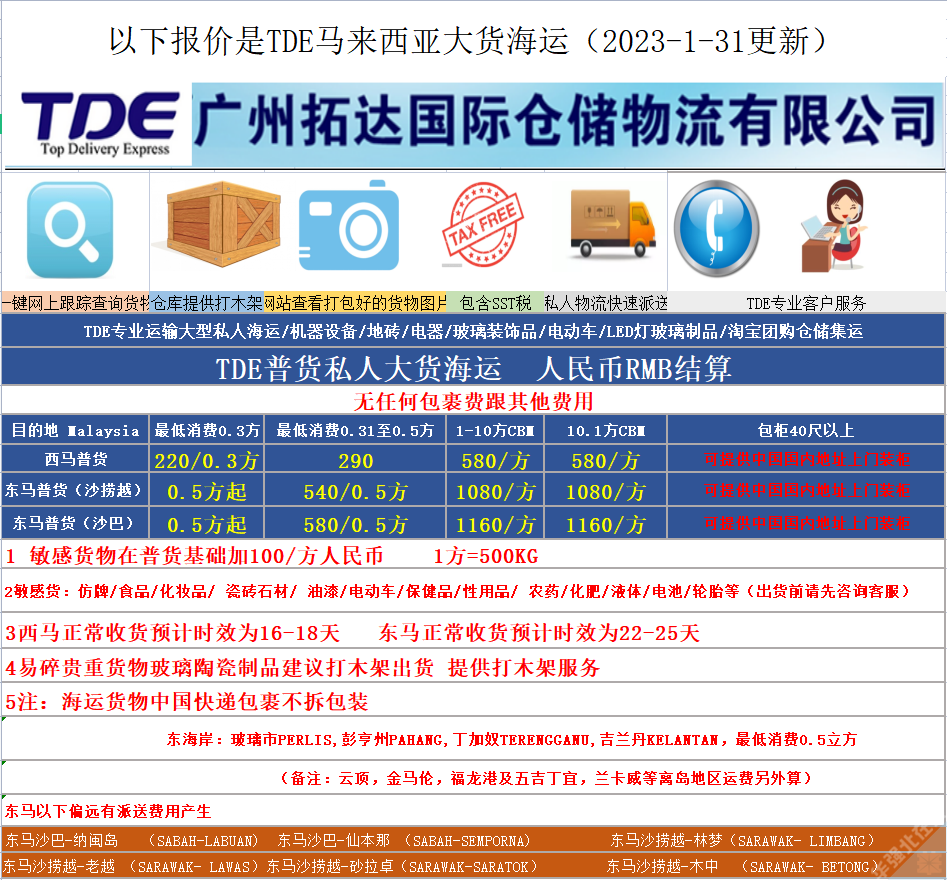Select the price cell 580/0.5方
The image size is (947, 880).
point(355,524)
